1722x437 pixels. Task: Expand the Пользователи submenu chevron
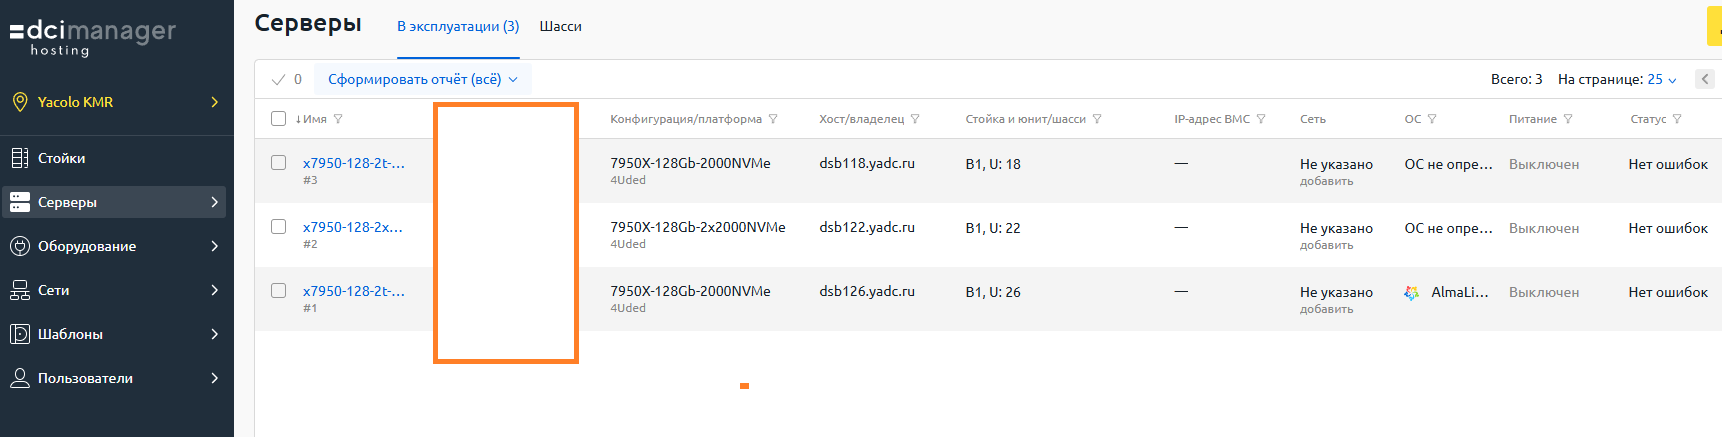[214, 378]
